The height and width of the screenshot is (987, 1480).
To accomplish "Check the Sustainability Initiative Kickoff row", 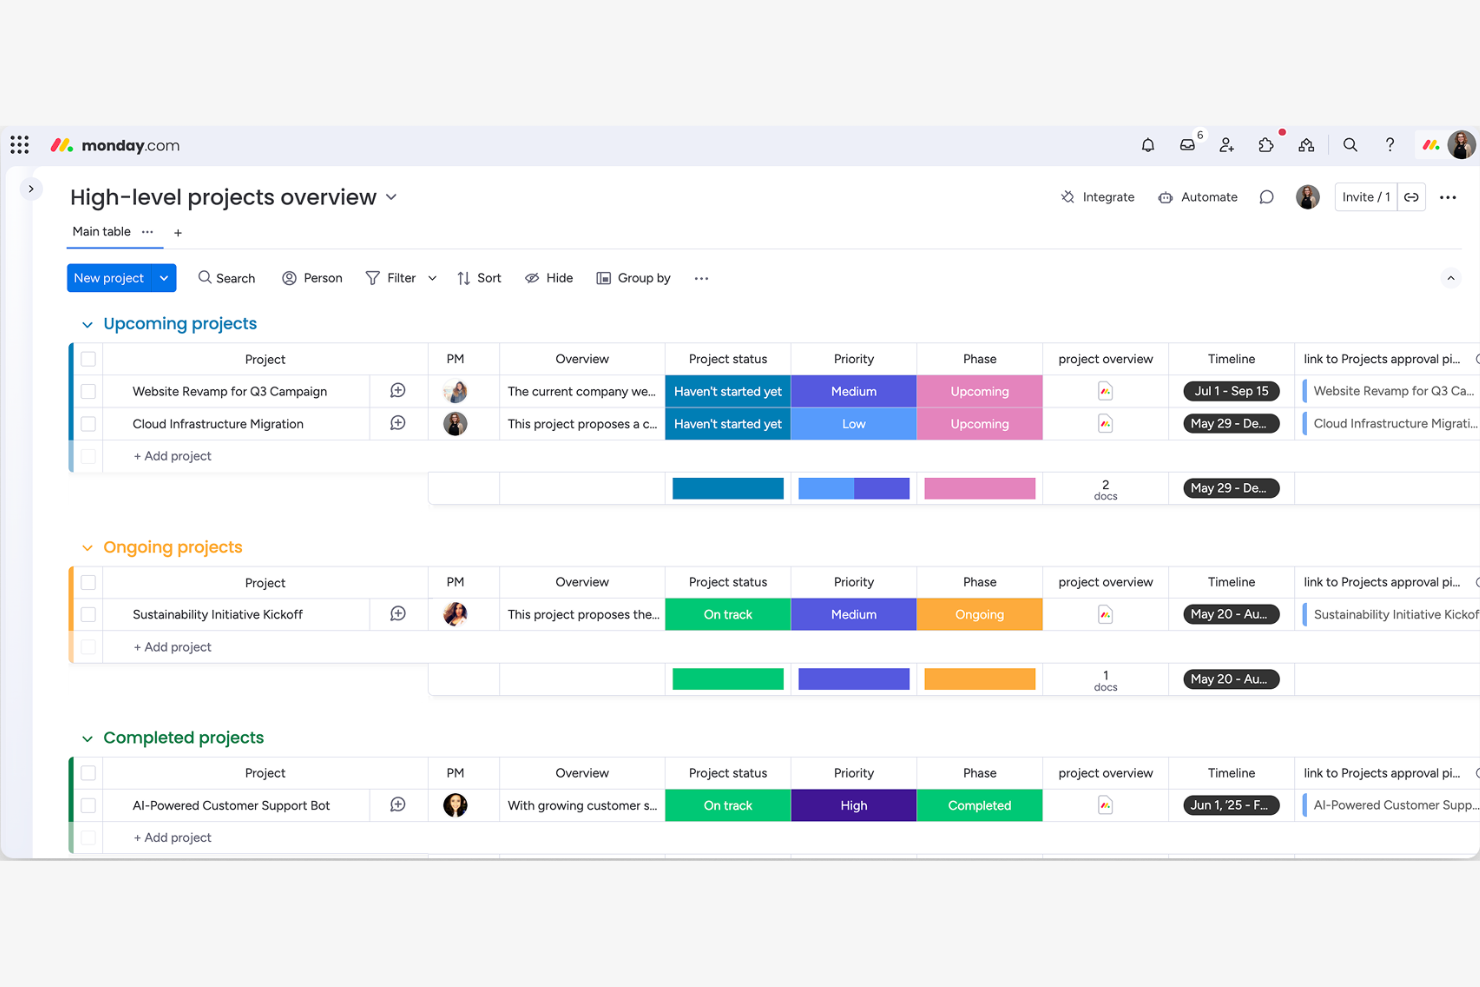I will tap(88, 614).
